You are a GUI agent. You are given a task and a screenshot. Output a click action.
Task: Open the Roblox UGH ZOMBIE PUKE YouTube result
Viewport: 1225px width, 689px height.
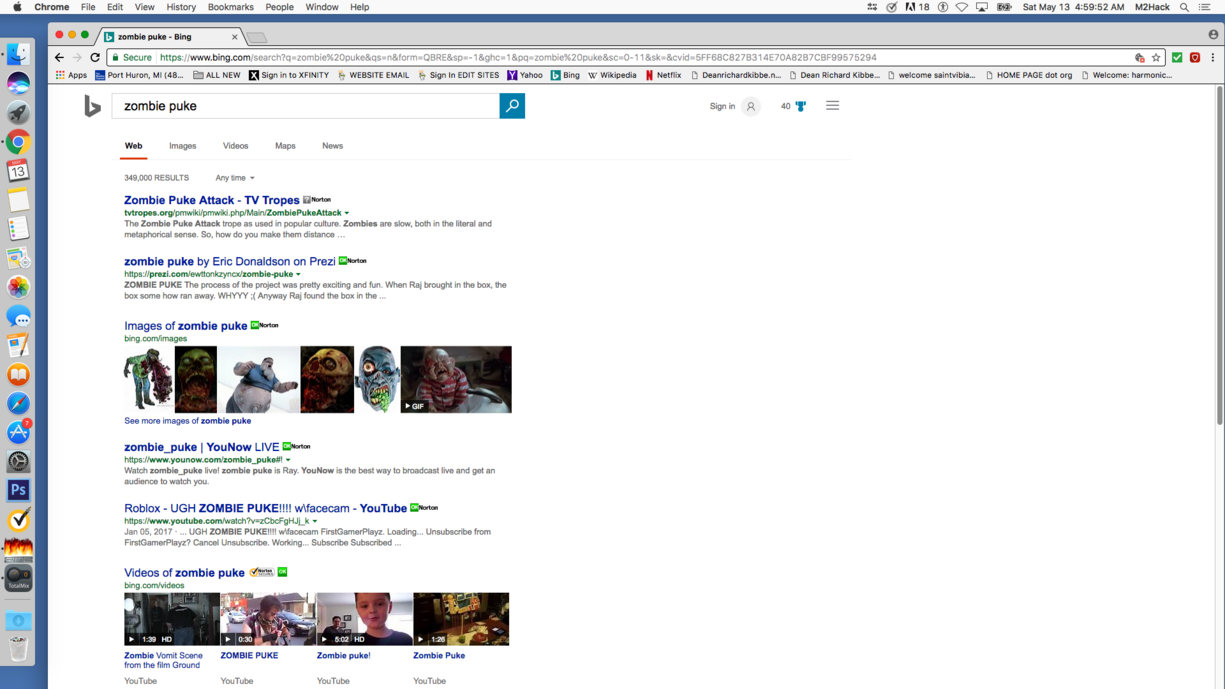265,508
